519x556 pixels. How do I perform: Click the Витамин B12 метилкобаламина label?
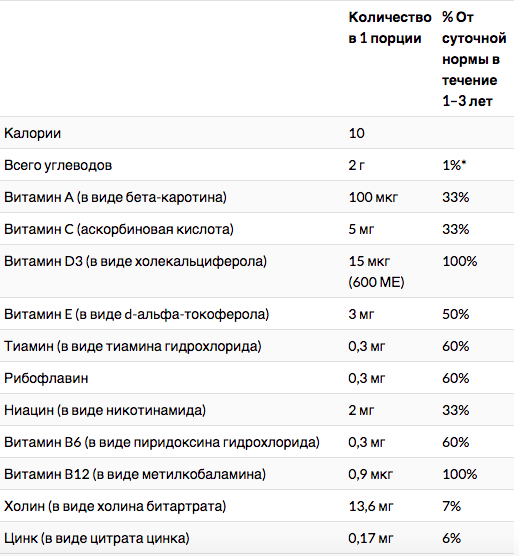135,474
